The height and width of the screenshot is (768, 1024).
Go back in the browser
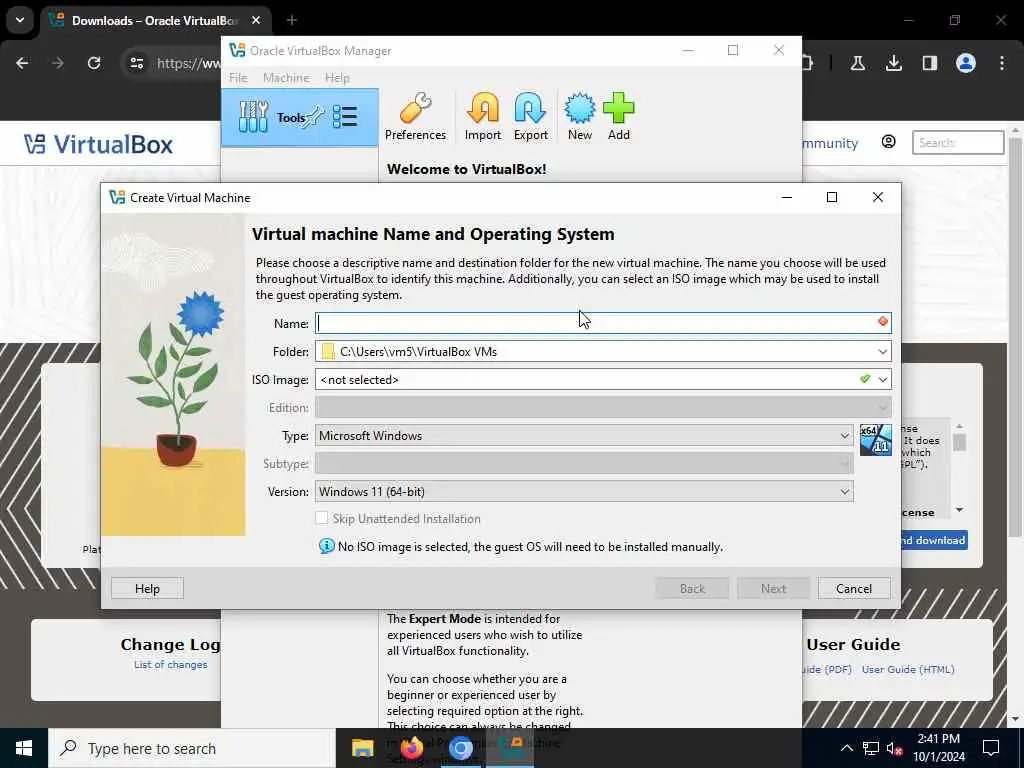tap(22, 63)
